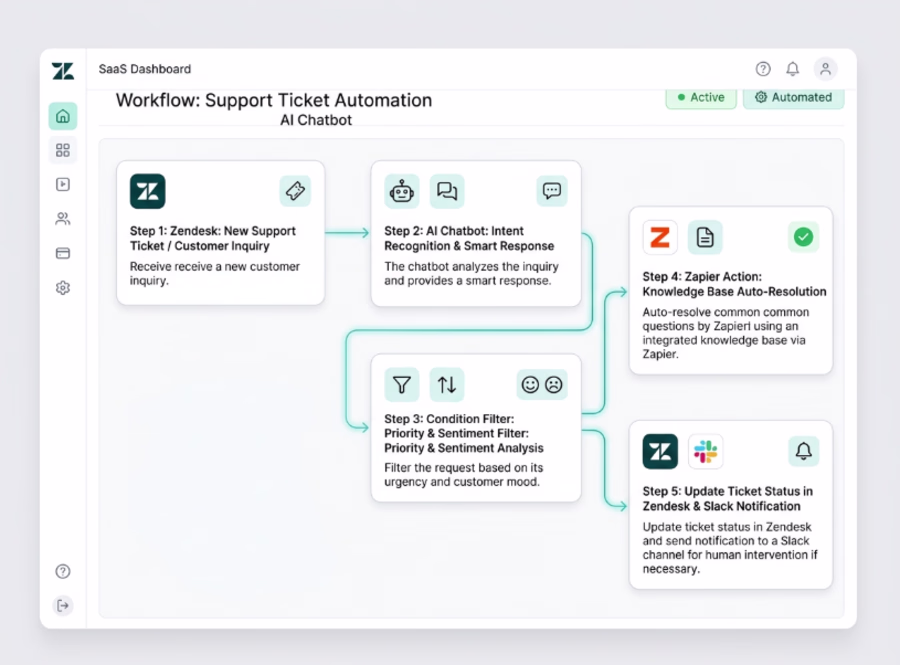Click the up-down arrows icon in Step 3
The height and width of the screenshot is (665, 900).
tap(447, 384)
